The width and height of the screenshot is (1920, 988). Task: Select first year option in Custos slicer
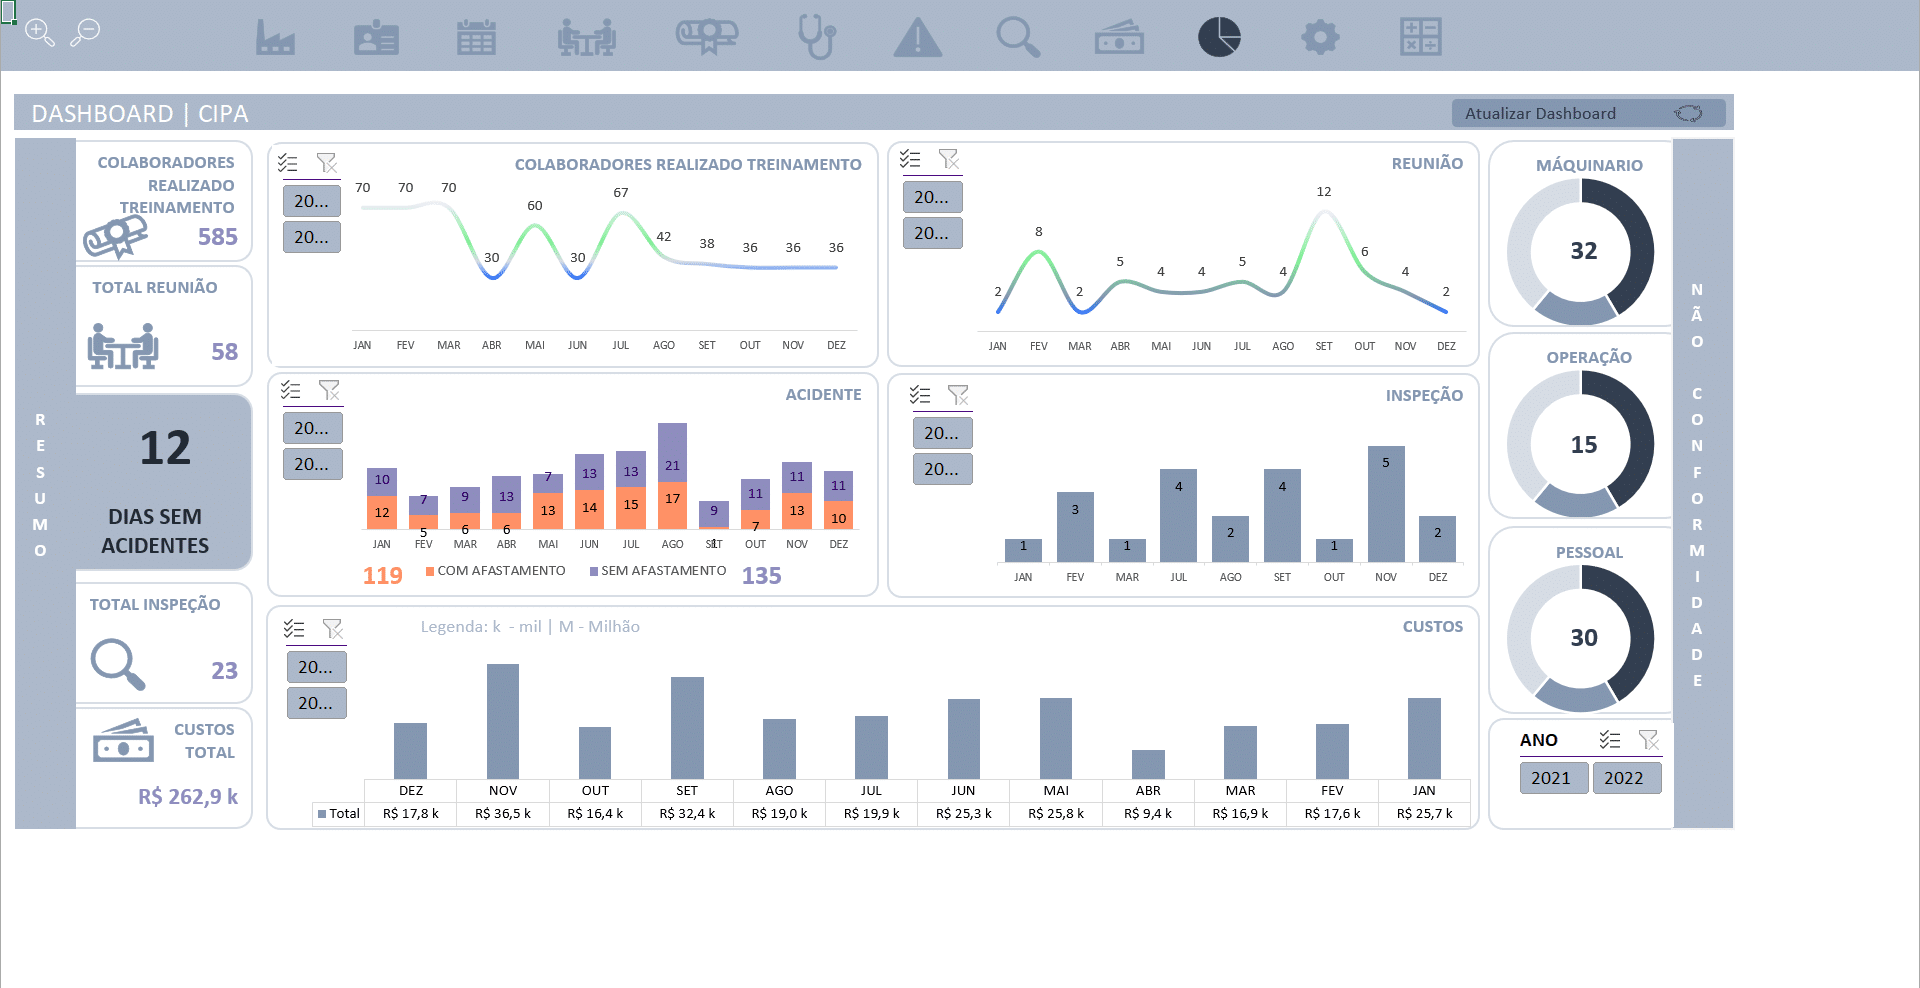tap(316, 667)
